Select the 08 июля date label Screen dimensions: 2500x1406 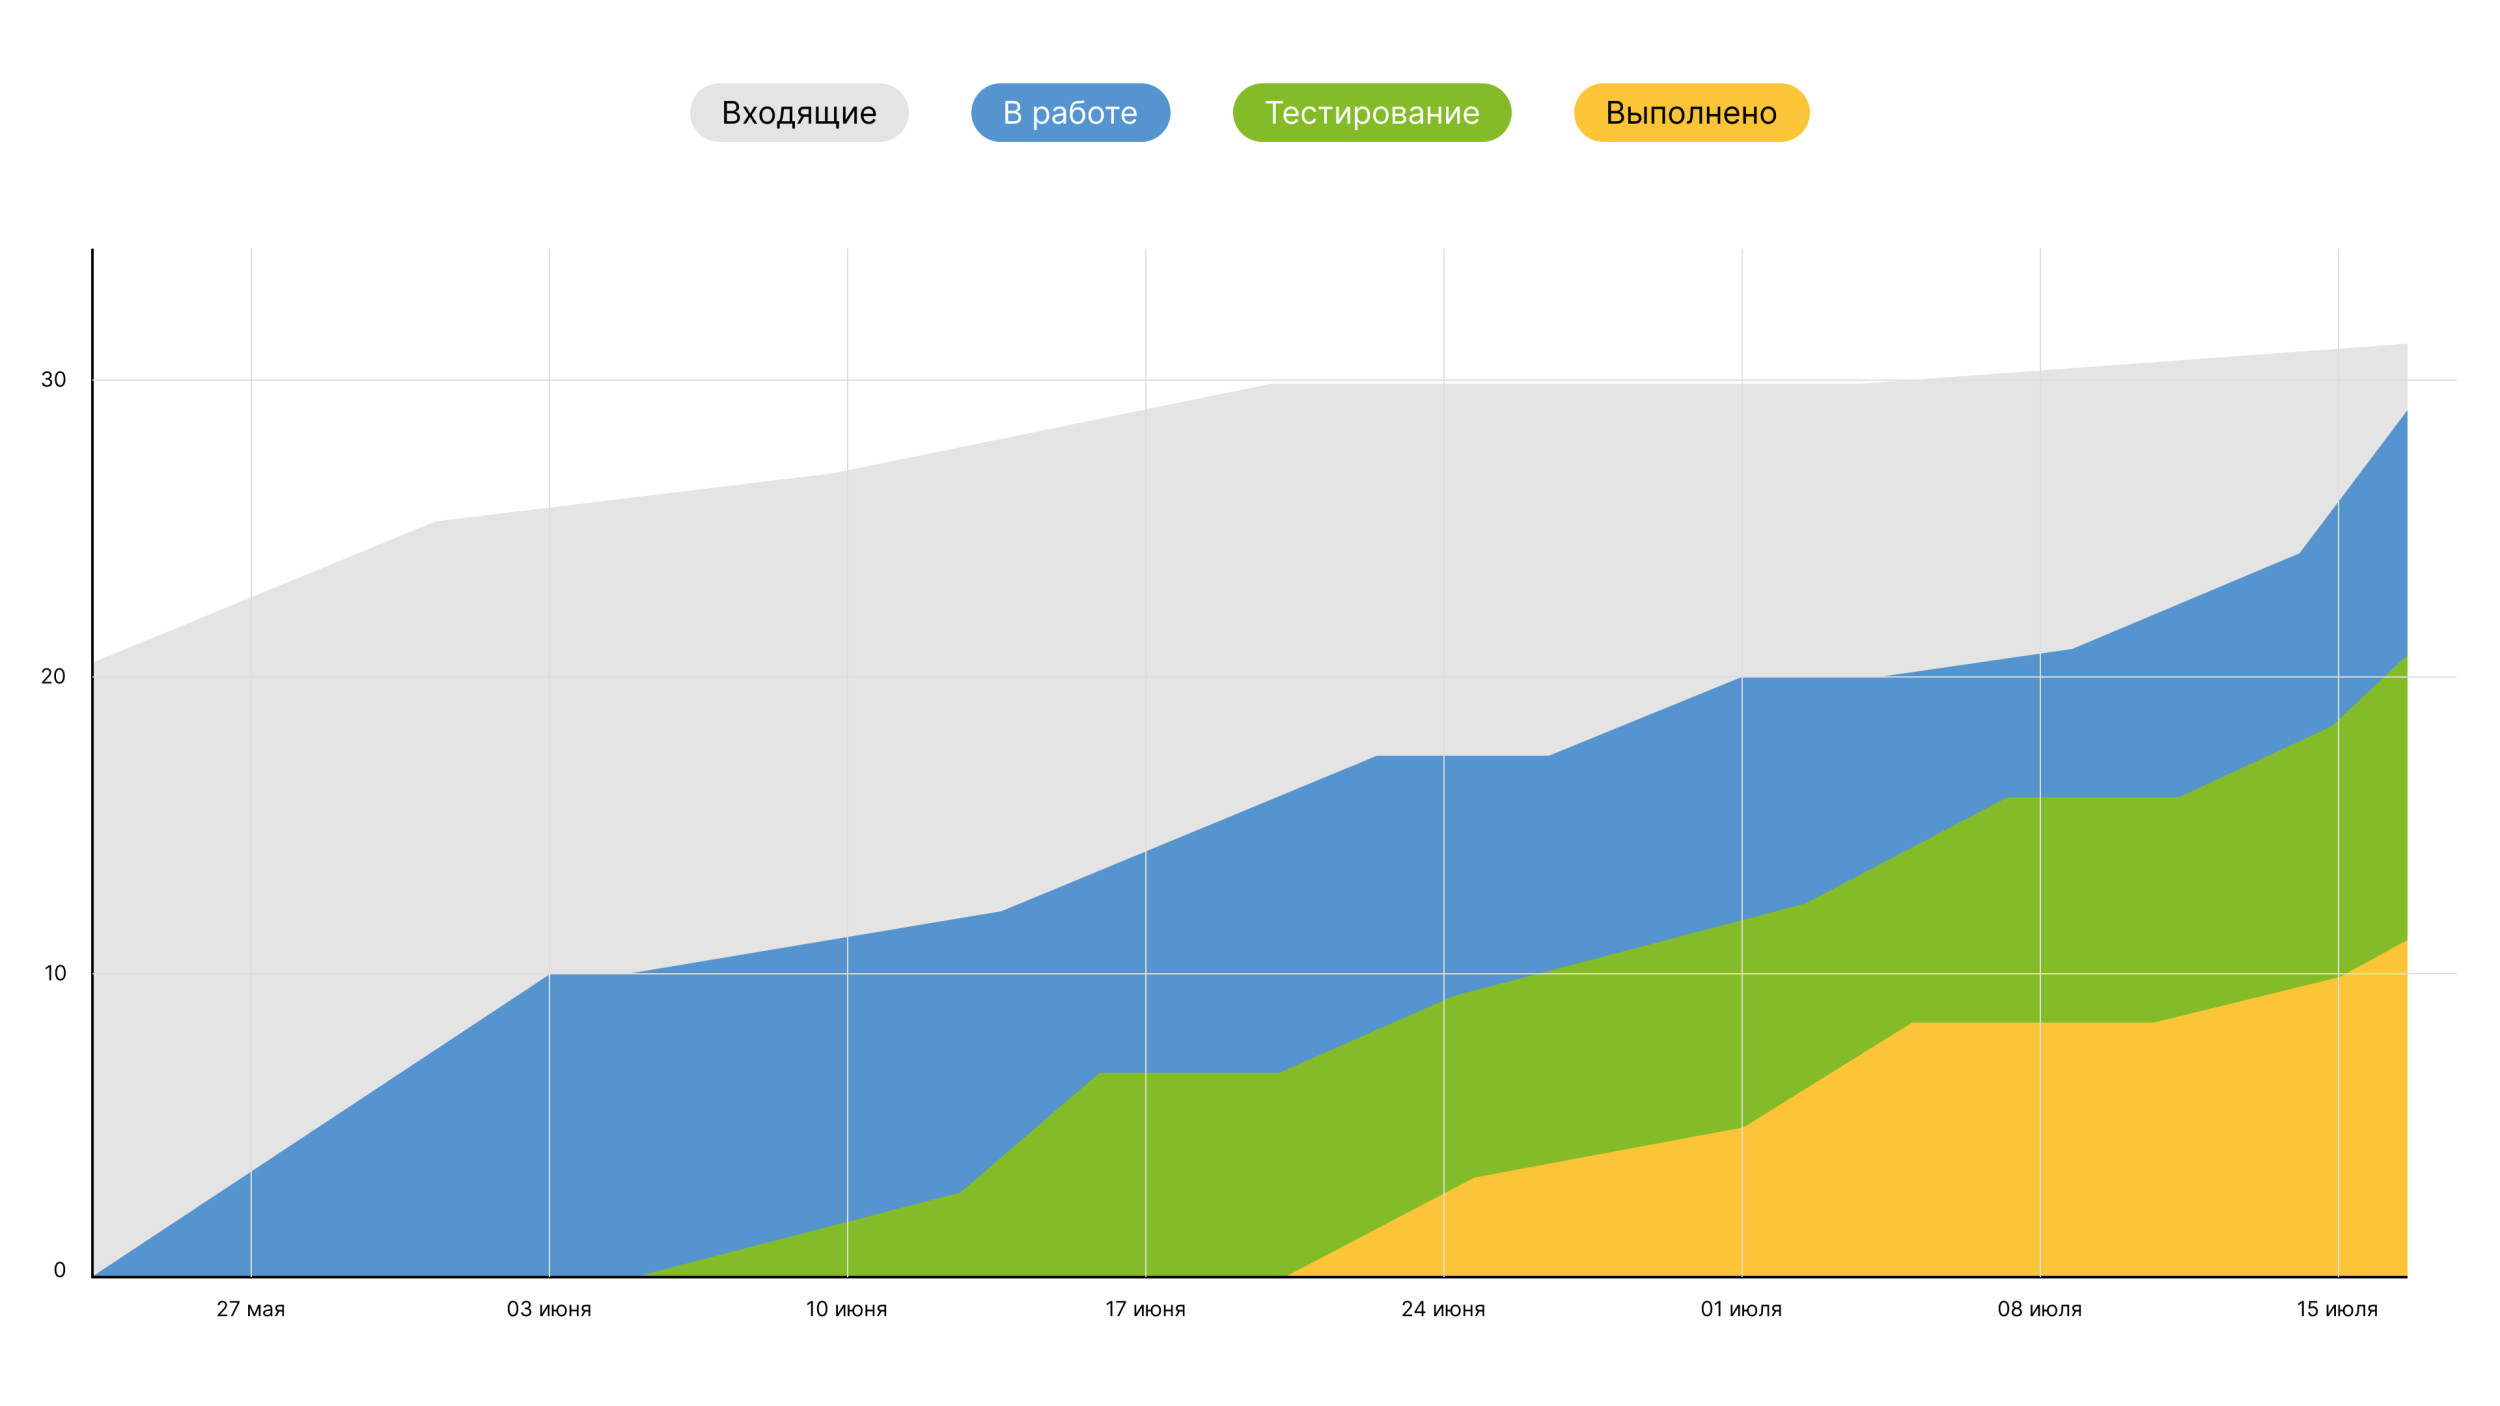pyautogui.click(x=2039, y=1309)
